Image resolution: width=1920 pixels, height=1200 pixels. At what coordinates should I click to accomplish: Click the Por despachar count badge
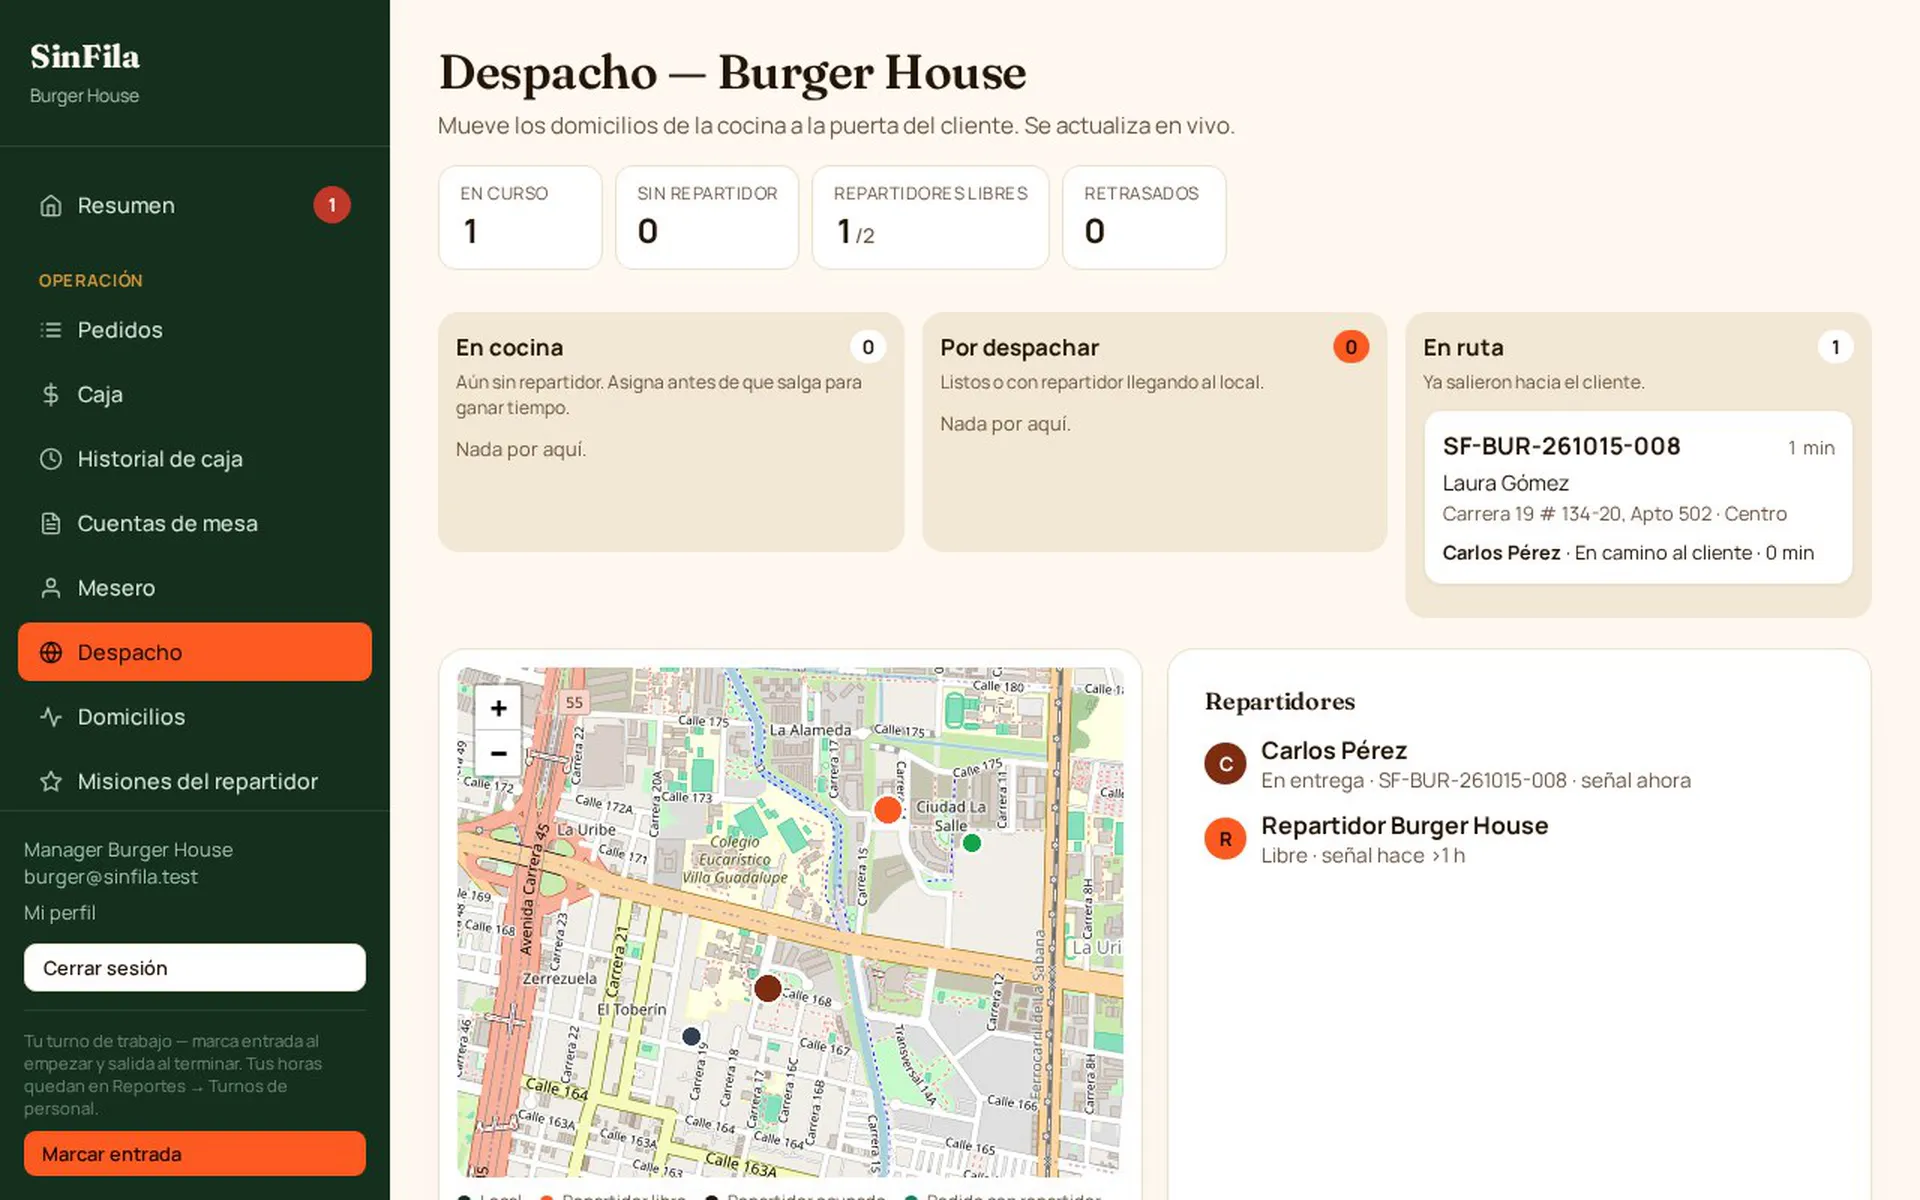point(1351,347)
